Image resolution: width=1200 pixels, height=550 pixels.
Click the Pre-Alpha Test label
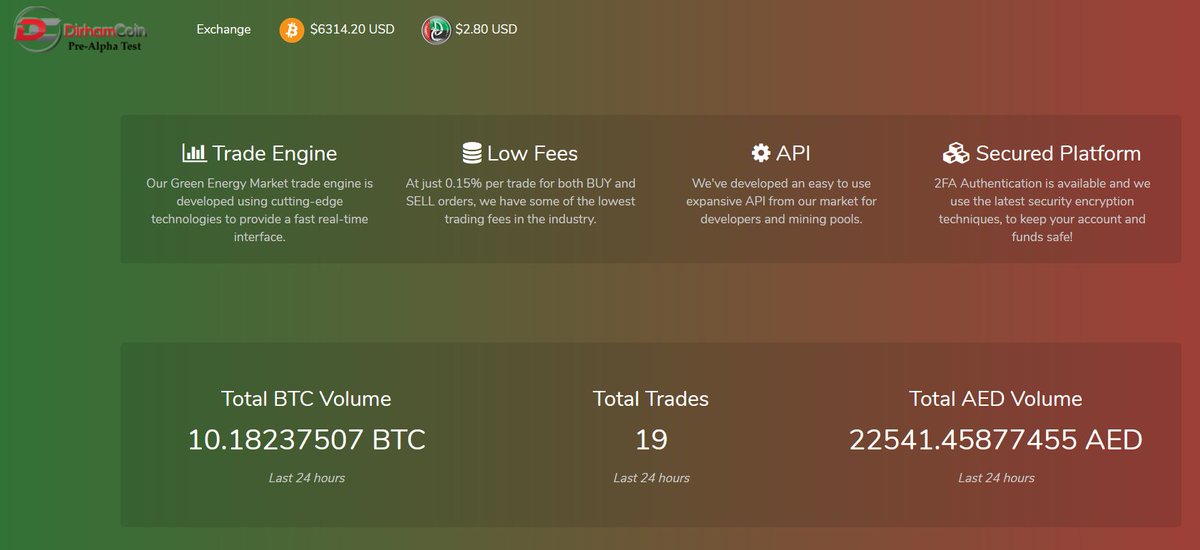103,46
